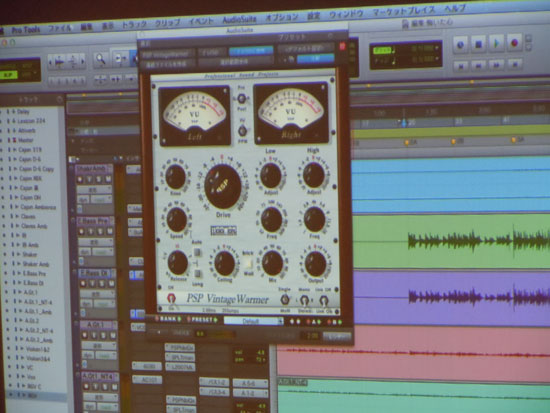Turn the large PSP Drive knob
The image size is (550, 413).
pyautogui.click(x=223, y=186)
